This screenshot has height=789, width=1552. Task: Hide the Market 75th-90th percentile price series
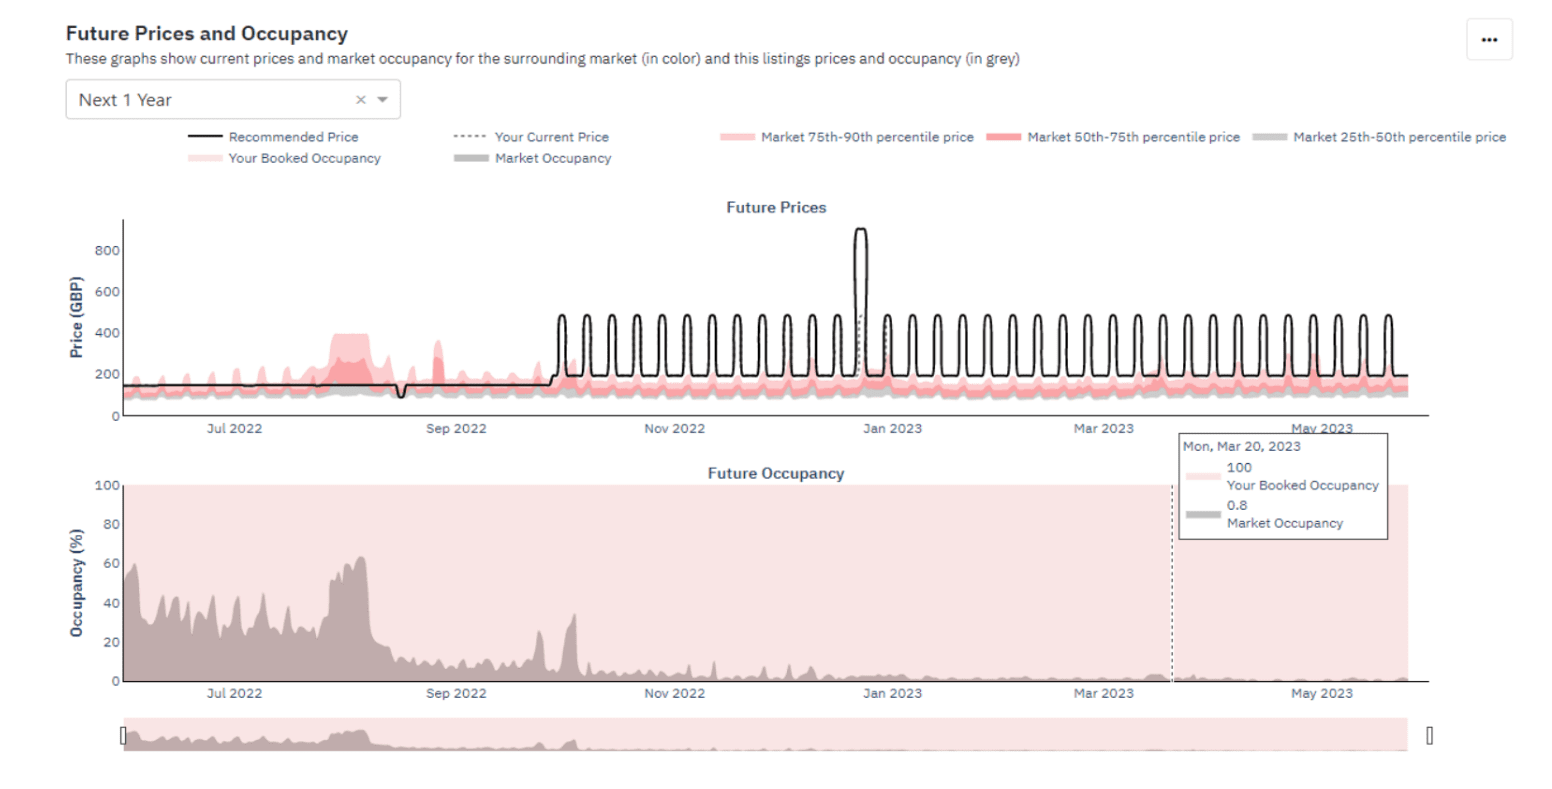(847, 137)
